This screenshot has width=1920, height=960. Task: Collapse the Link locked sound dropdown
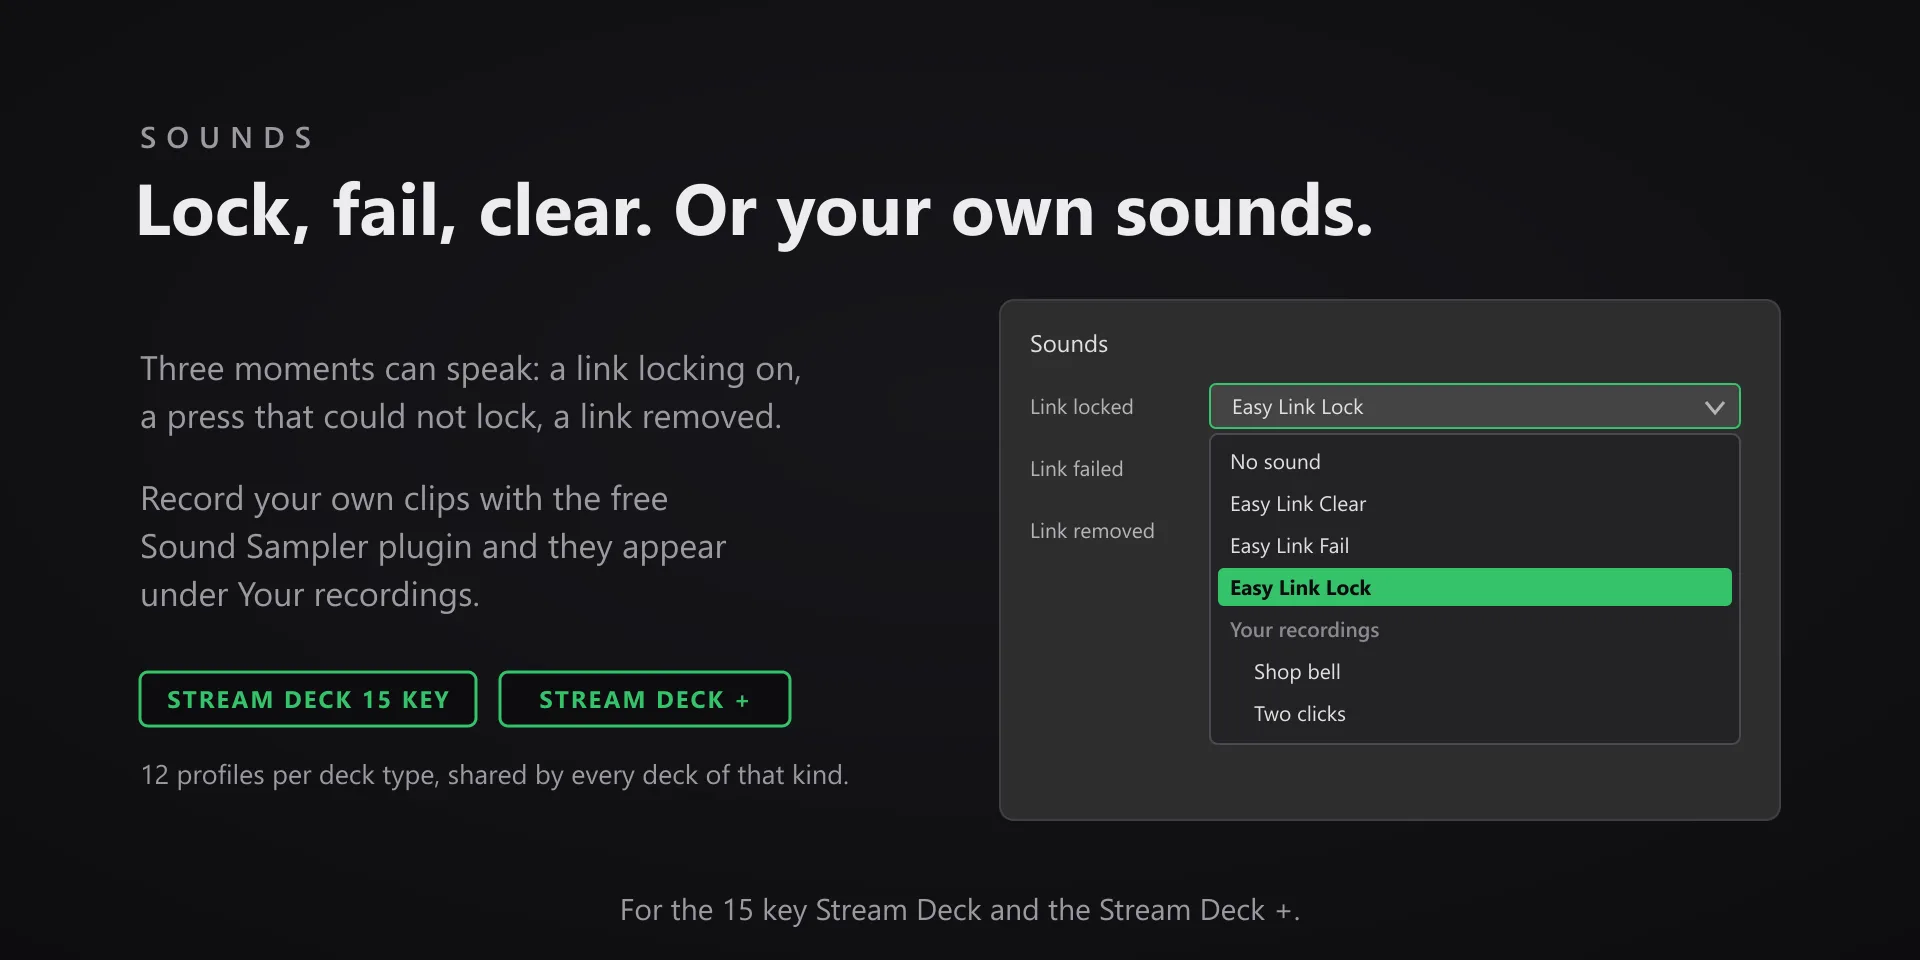click(1475, 406)
